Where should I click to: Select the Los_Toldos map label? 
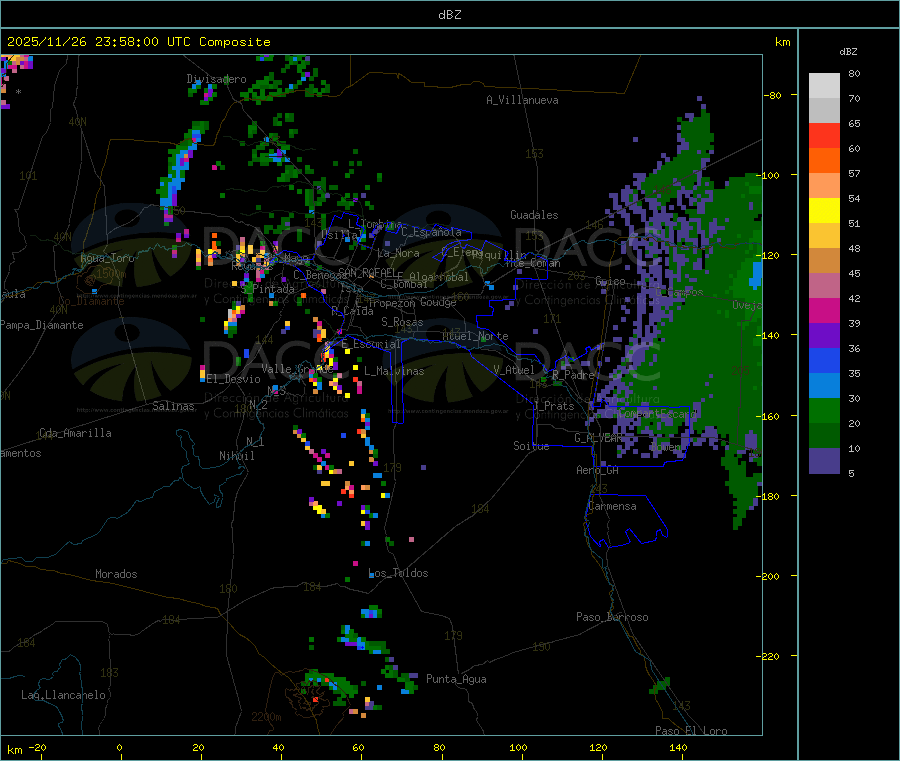tap(398, 573)
